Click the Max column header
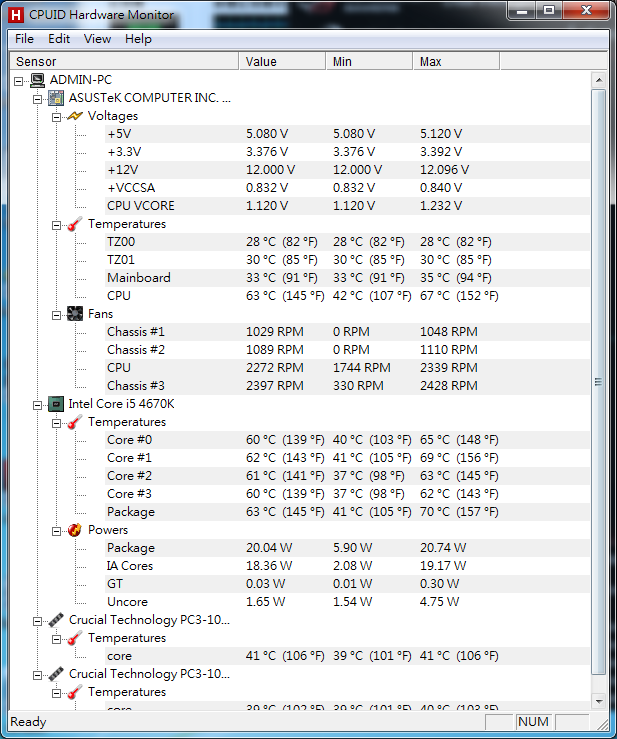Viewport: 617px width, 739px height. click(456, 61)
